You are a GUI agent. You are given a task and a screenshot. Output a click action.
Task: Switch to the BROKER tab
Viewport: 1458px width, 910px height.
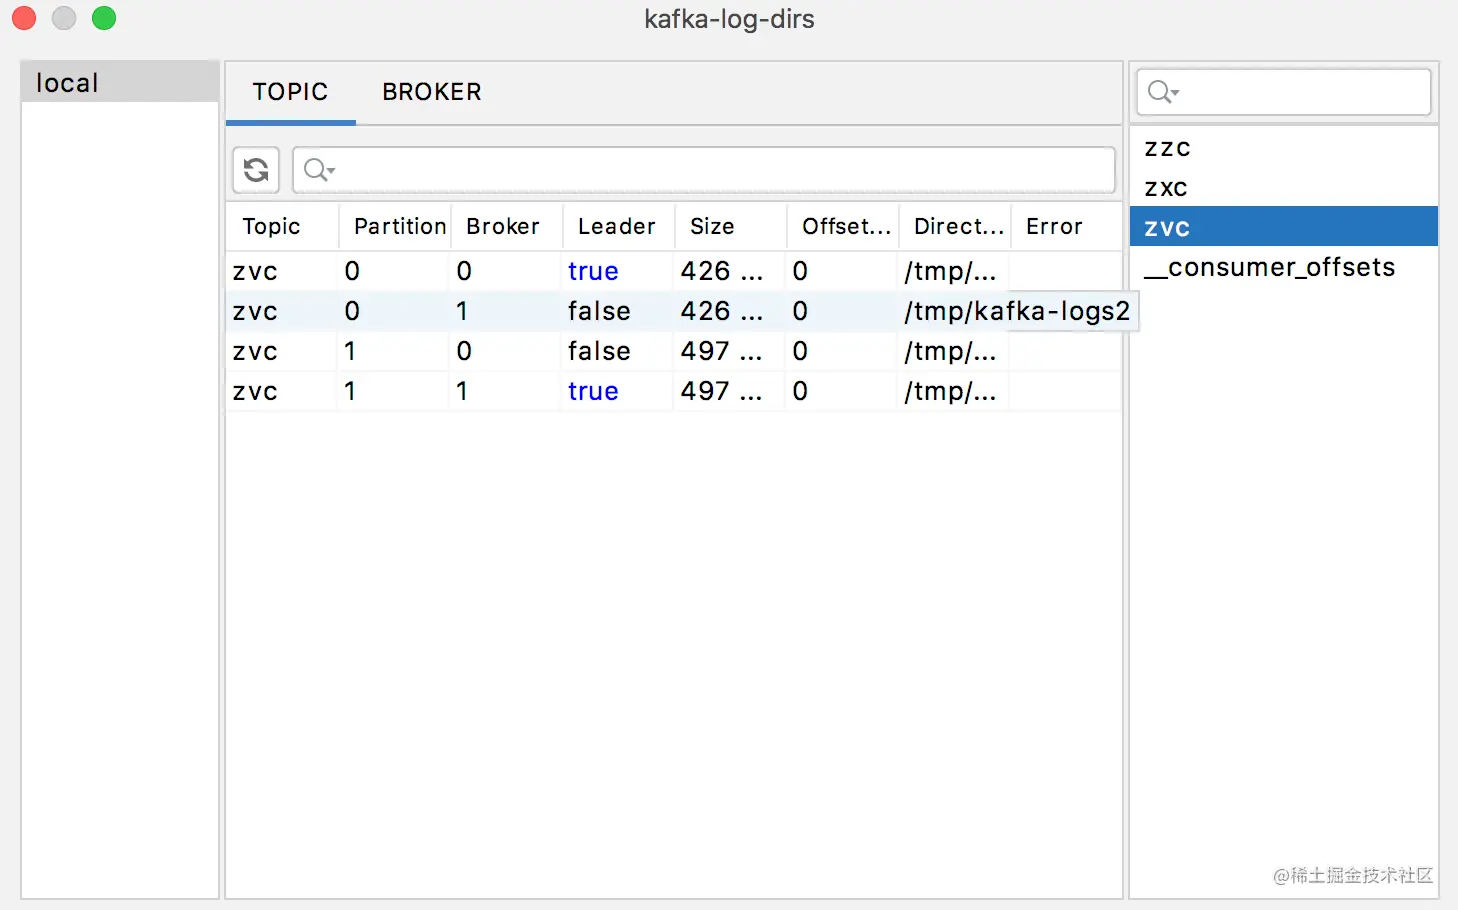point(431,92)
